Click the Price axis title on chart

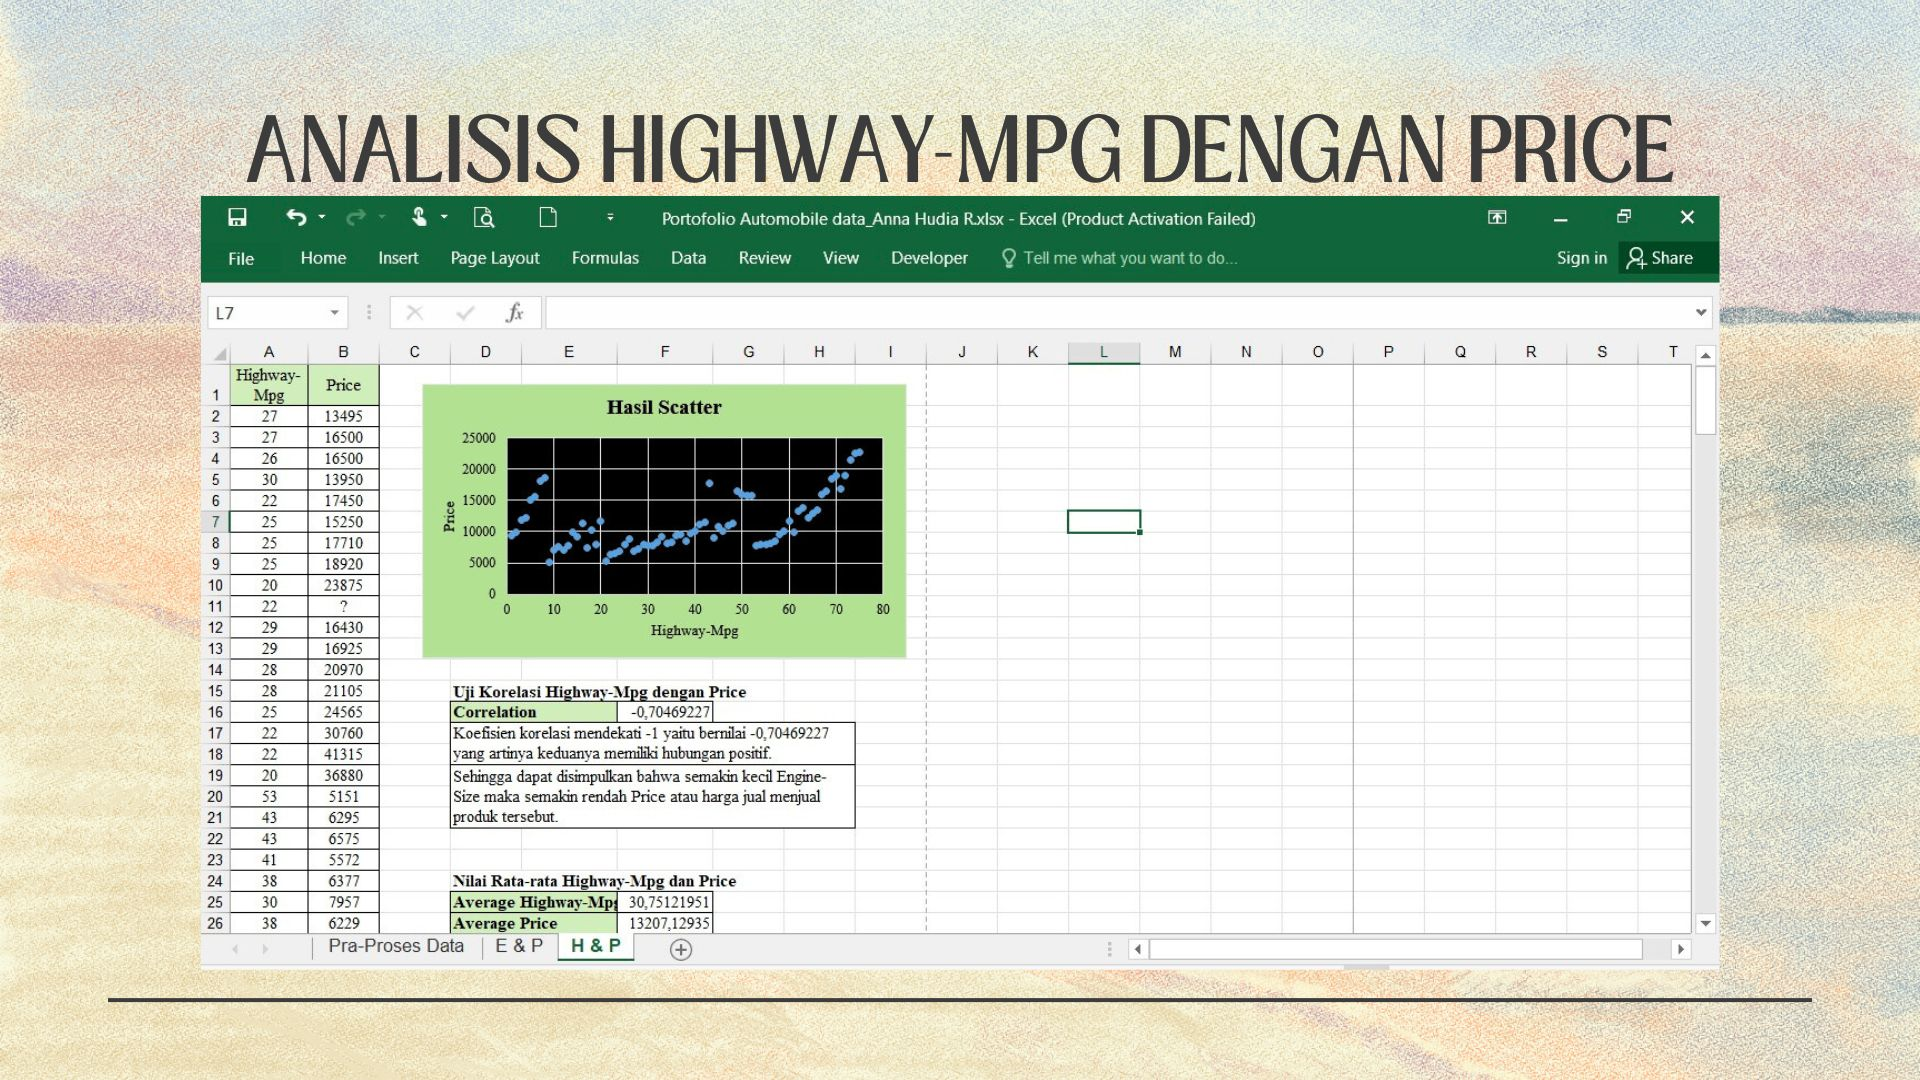pyautogui.click(x=449, y=516)
